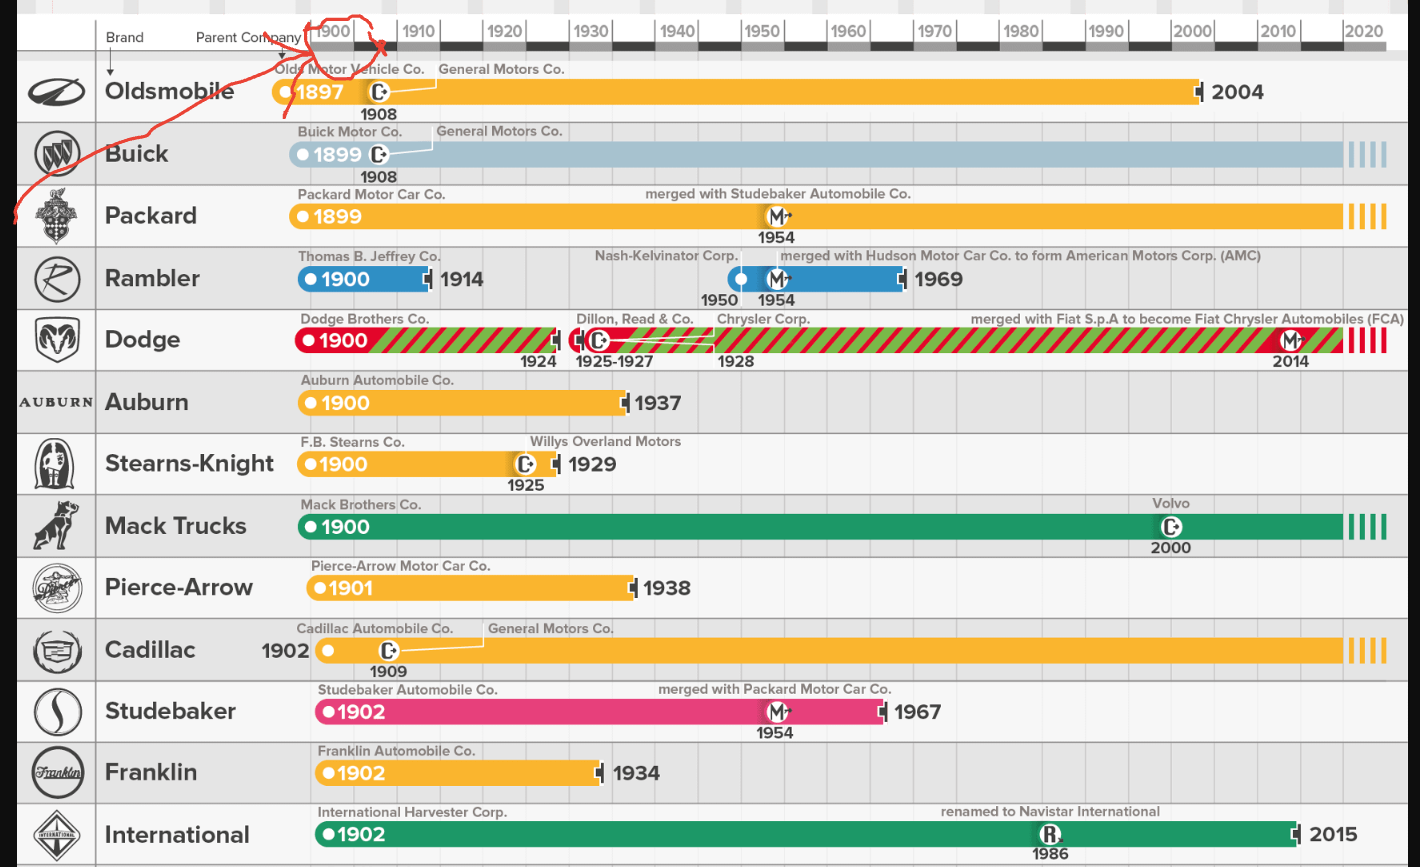Click Buick's 1908 ownership change marker

(378, 155)
